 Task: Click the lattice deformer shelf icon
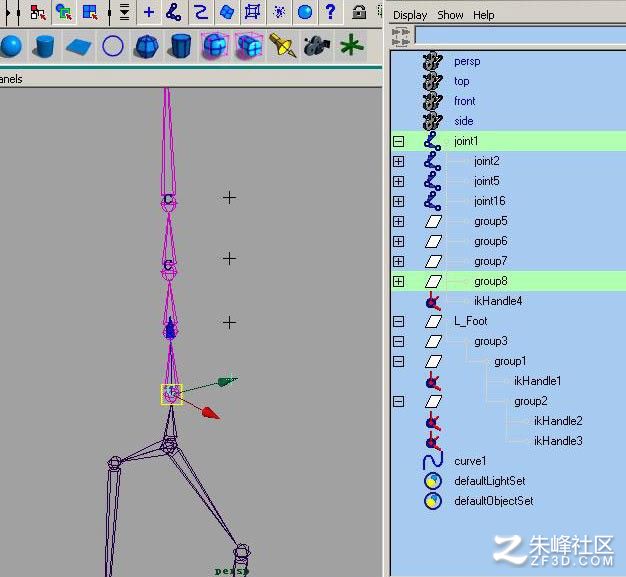[x=215, y=46]
